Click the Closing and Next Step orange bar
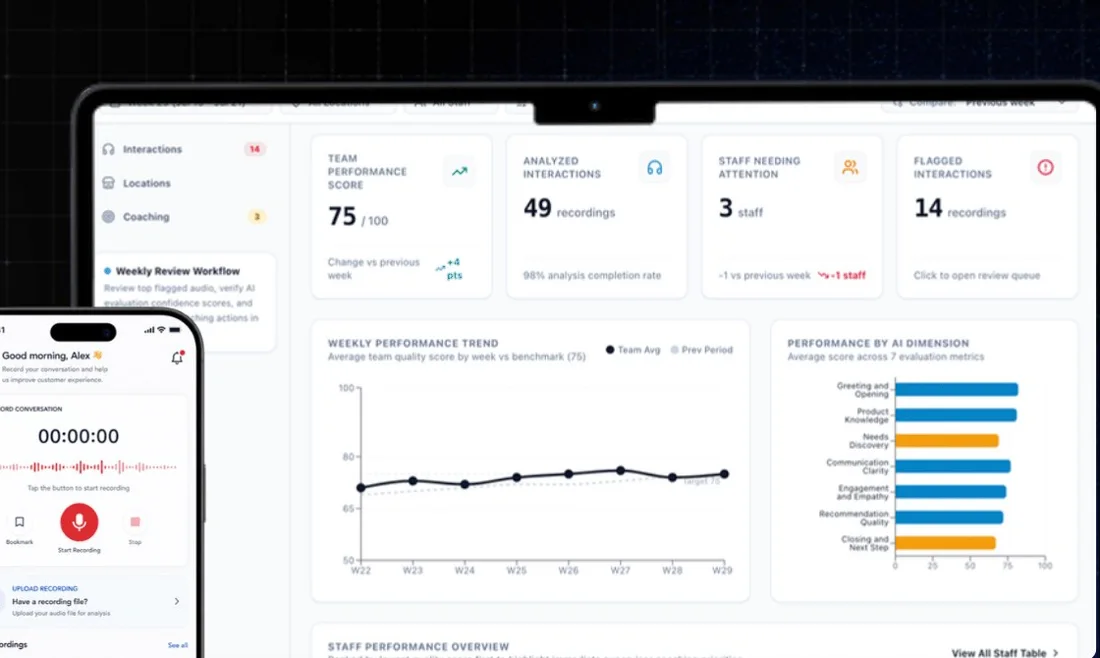Screen dimensions: 1100x658 coord(945,543)
